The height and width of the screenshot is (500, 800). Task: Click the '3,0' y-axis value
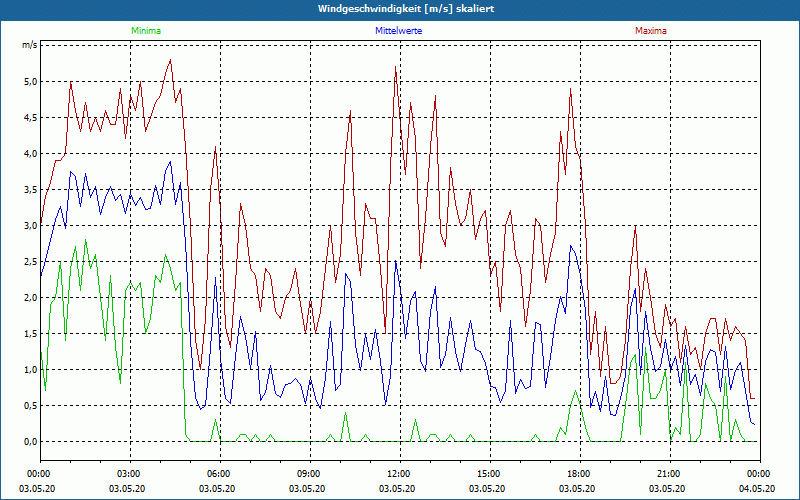coord(31,226)
